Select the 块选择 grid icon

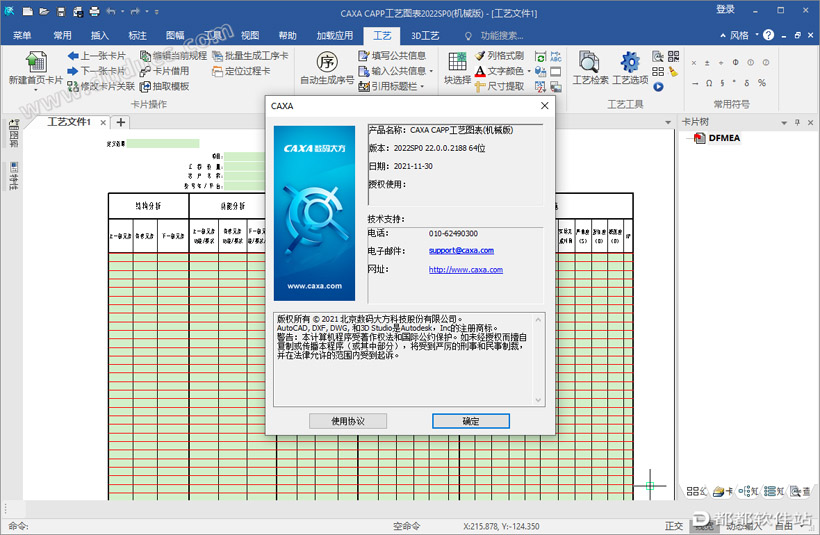[x=457, y=62]
